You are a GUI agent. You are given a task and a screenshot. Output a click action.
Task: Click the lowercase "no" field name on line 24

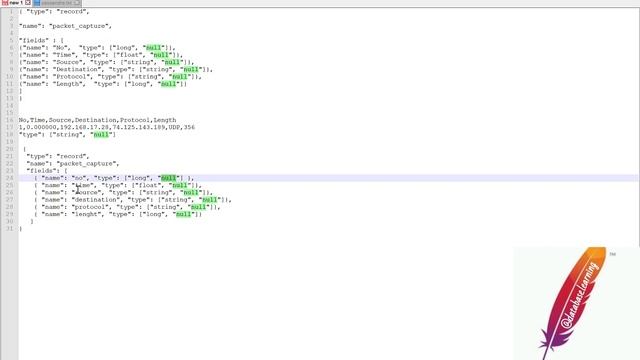coord(79,178)
